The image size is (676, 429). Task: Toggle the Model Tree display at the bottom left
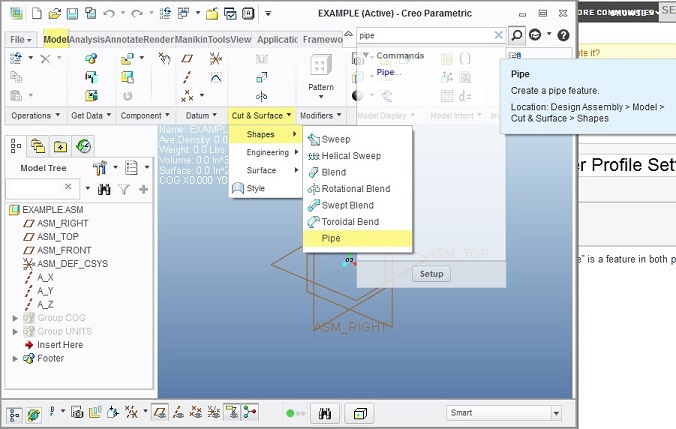[x=14, y=415]
